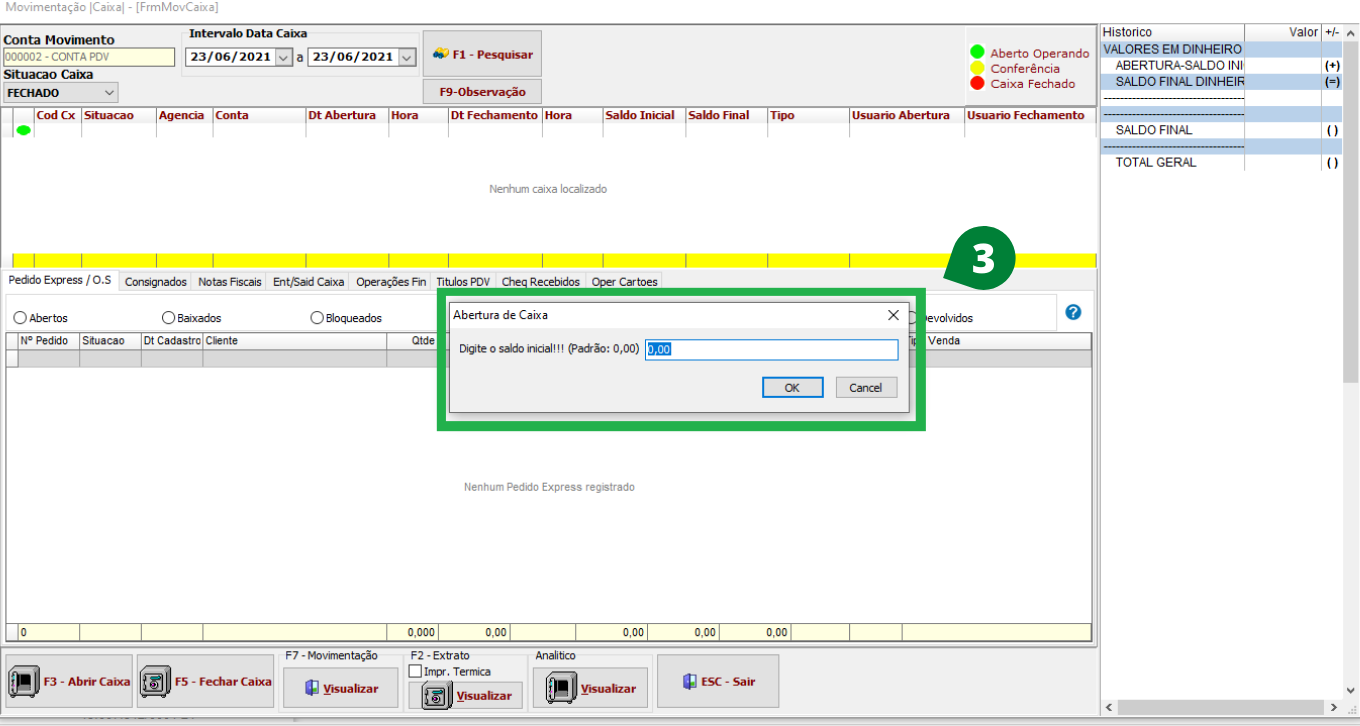Viewport: 1360px width, 726px height.
Task: Open the Notas Fiscais tab
Action: [230, 282]
